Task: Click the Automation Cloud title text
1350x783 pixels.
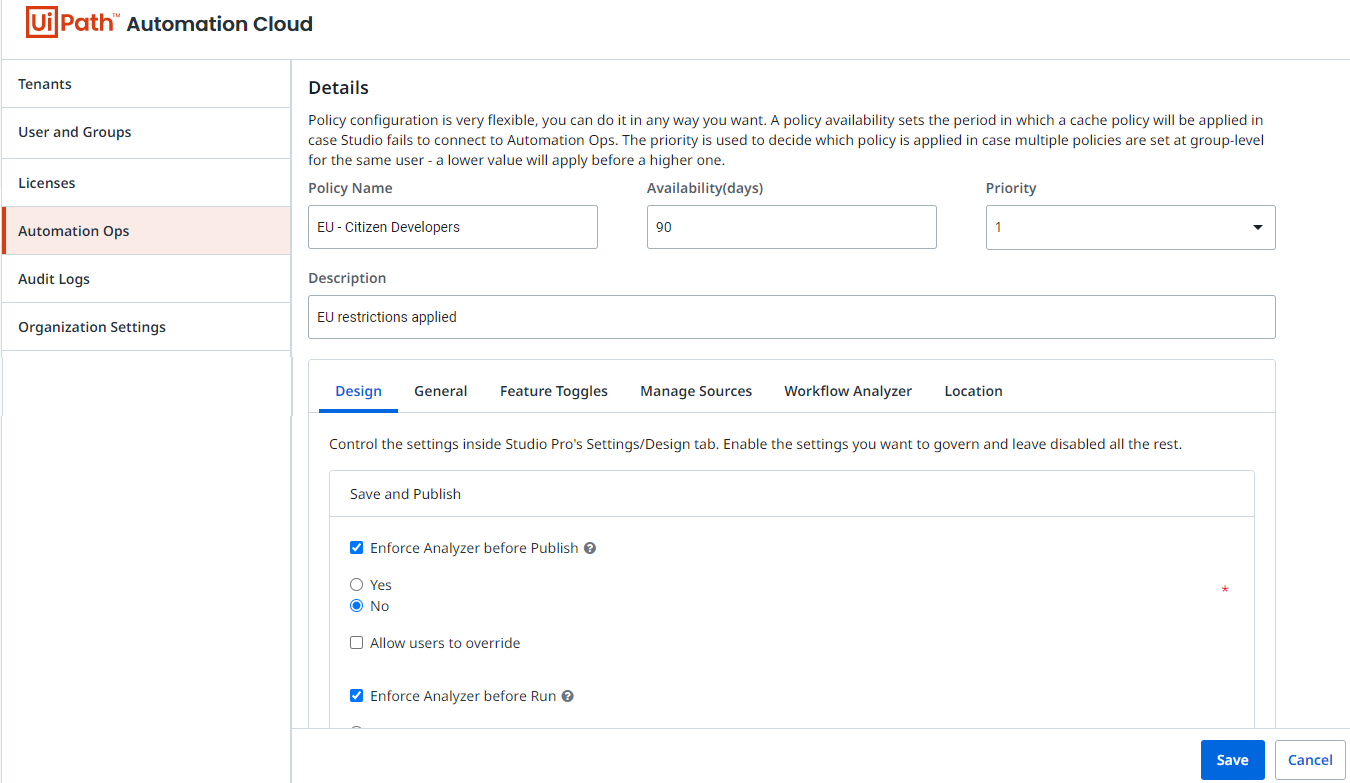Action: 219,24
